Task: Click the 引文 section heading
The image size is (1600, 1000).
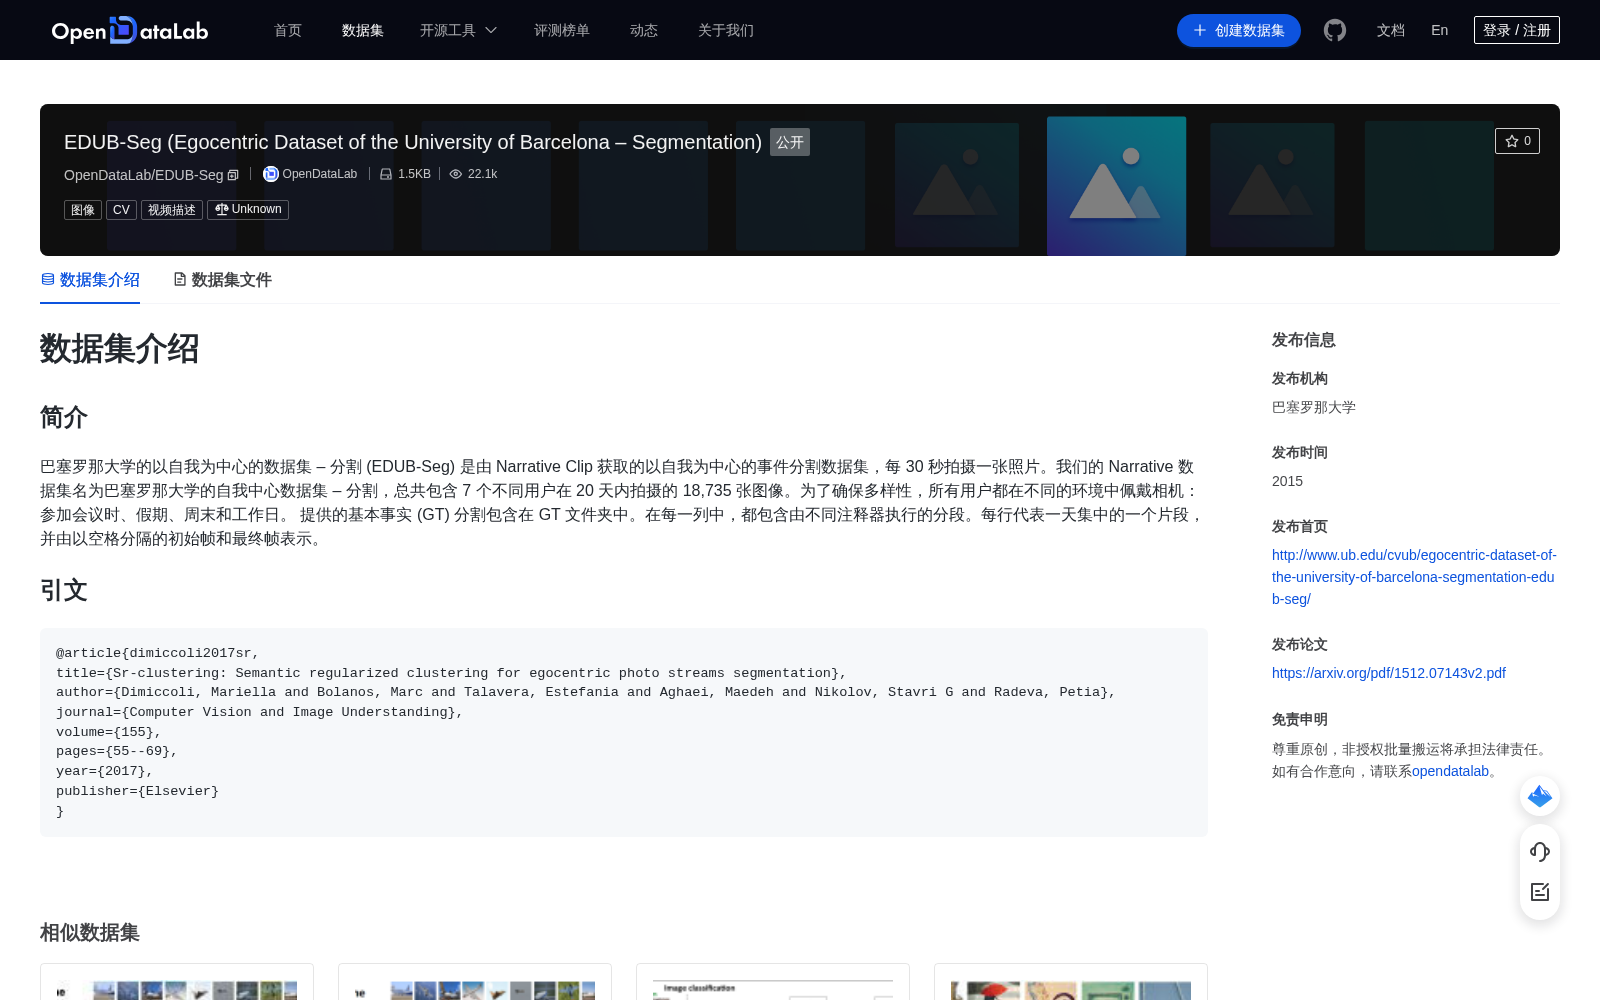Action: [64, 590]
